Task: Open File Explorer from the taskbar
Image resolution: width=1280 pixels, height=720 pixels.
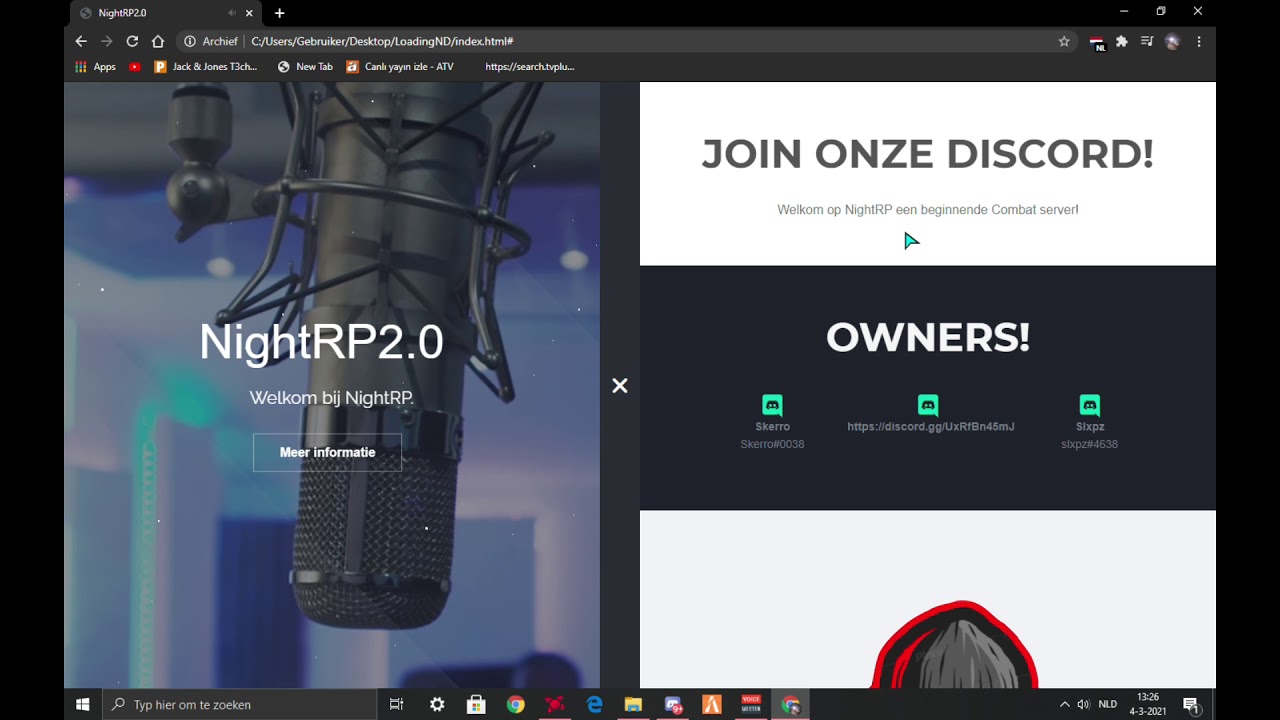Action: point(633,704)
